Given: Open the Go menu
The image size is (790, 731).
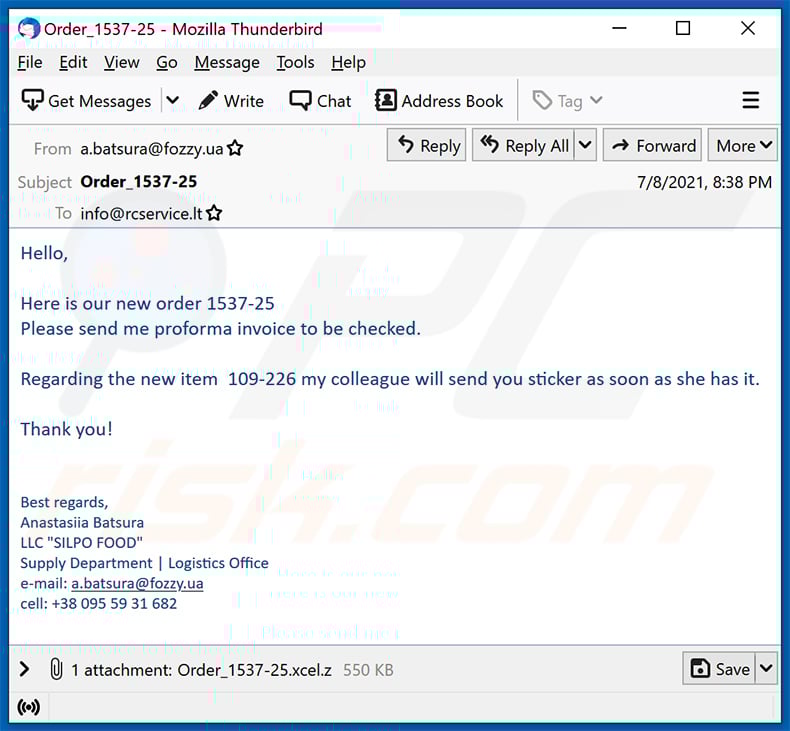Looking at the screenshot, I should coord(167,62).
